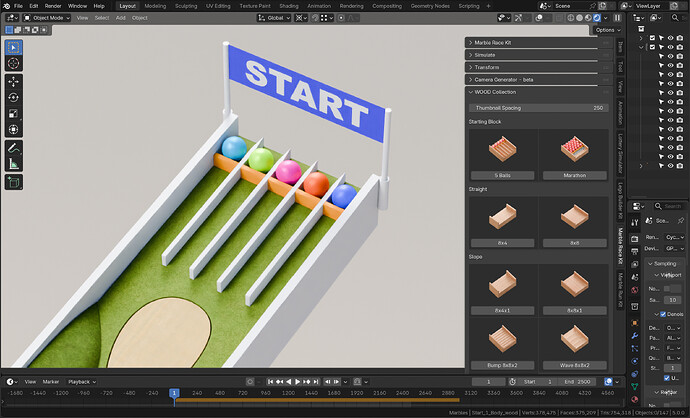Toggle auto keying record button
Screen dimensions: 690x418
coord(250,382)
